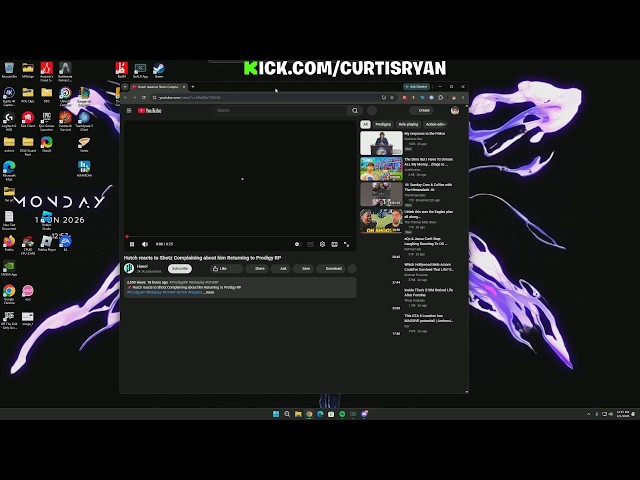Mute the video with the speaker icon
Image resolution: width=640 pixels, height=480 pixels.
(145, 244)
